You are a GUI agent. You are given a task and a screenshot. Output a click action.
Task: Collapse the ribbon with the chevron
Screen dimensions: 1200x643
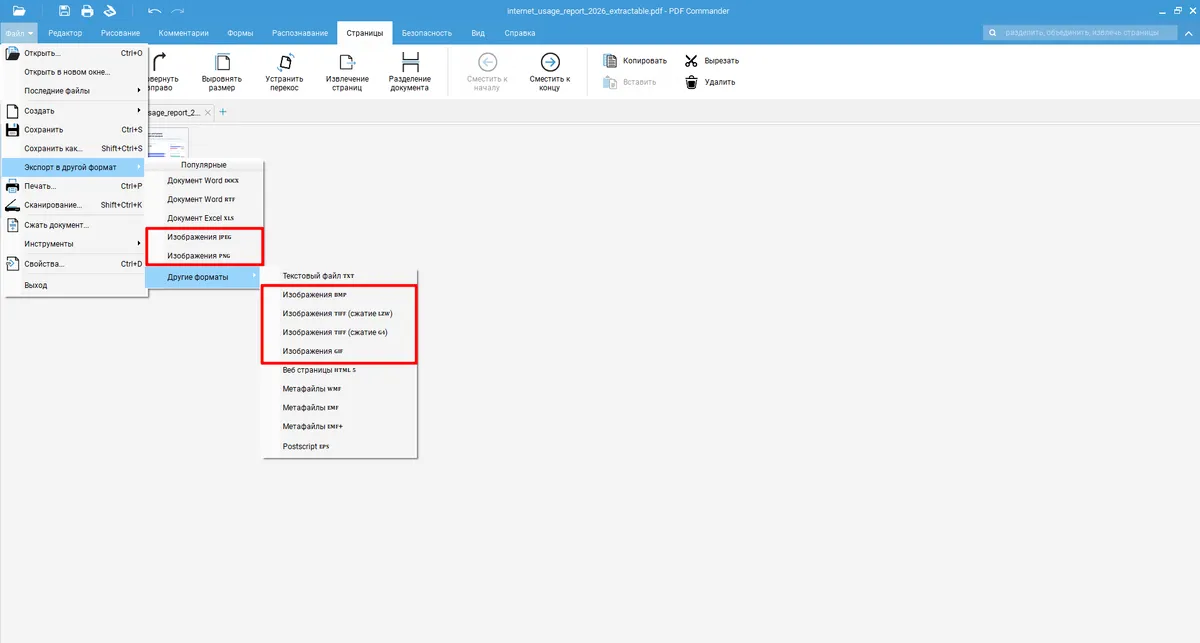click(1189, 33)
